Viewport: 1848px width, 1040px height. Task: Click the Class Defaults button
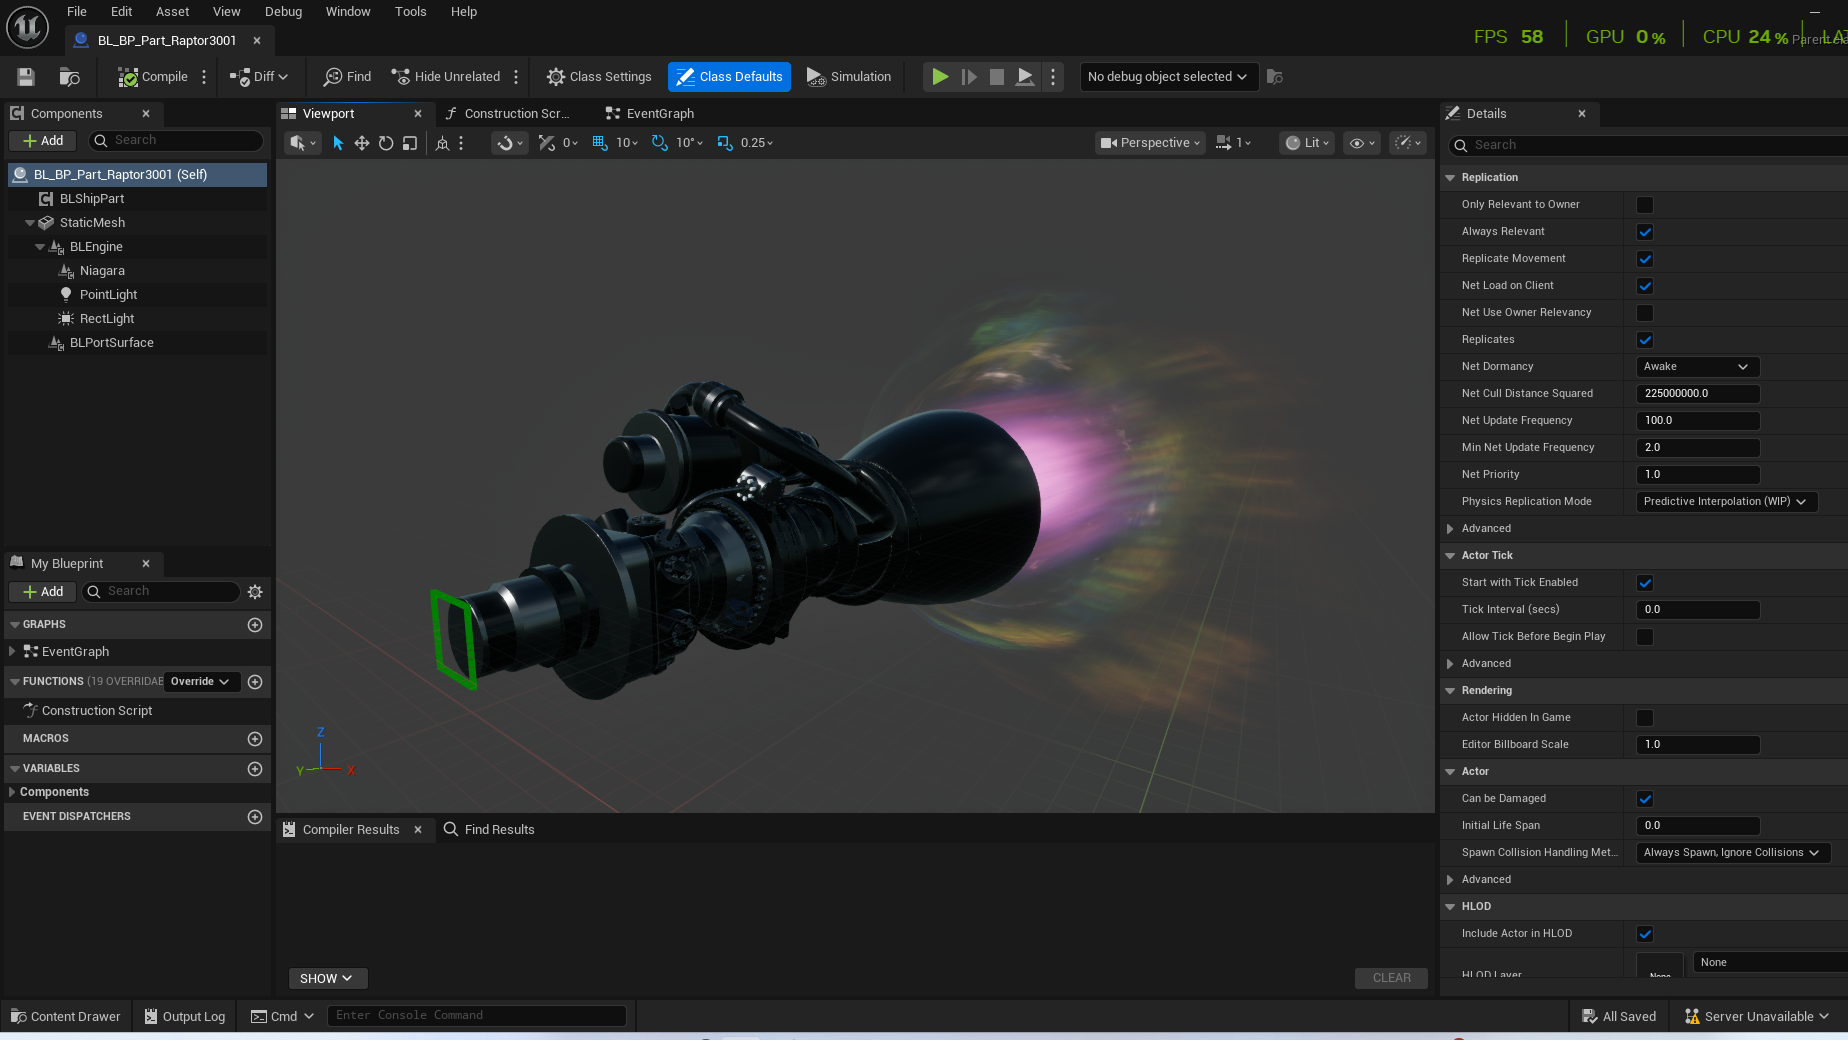(x=729, y=77)
